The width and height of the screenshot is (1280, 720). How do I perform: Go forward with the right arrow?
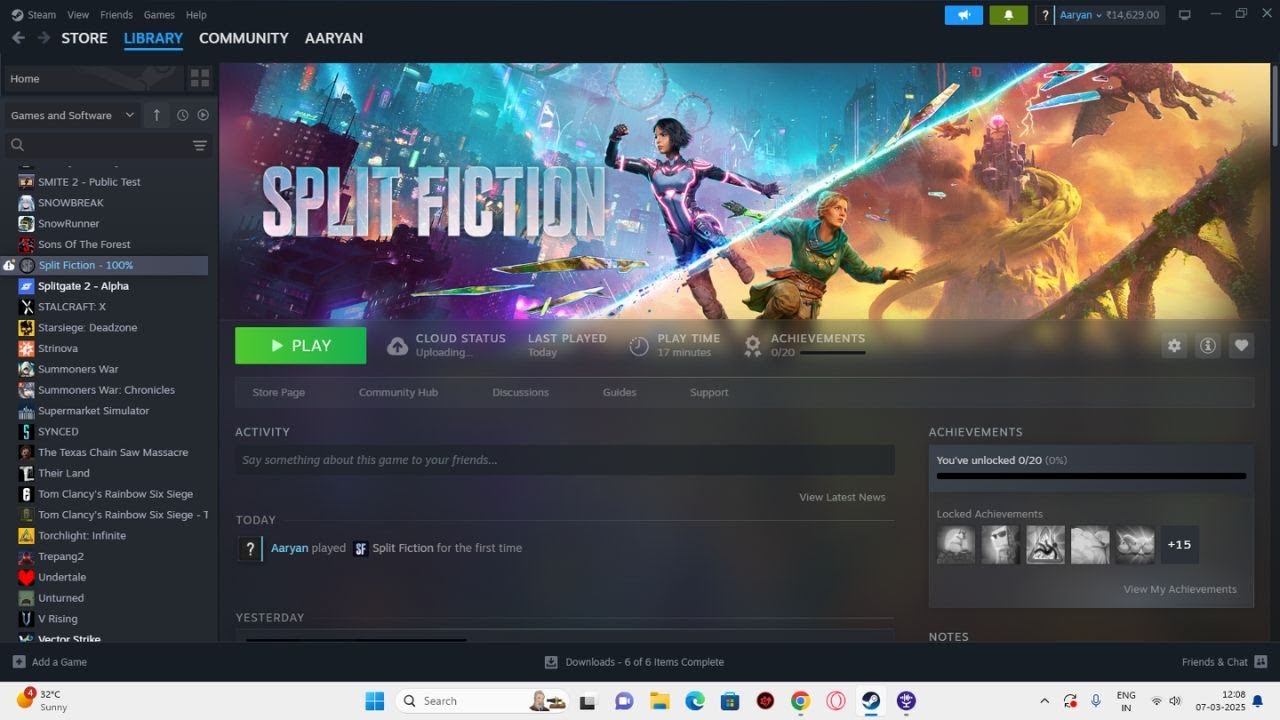[x=43, y=38]
